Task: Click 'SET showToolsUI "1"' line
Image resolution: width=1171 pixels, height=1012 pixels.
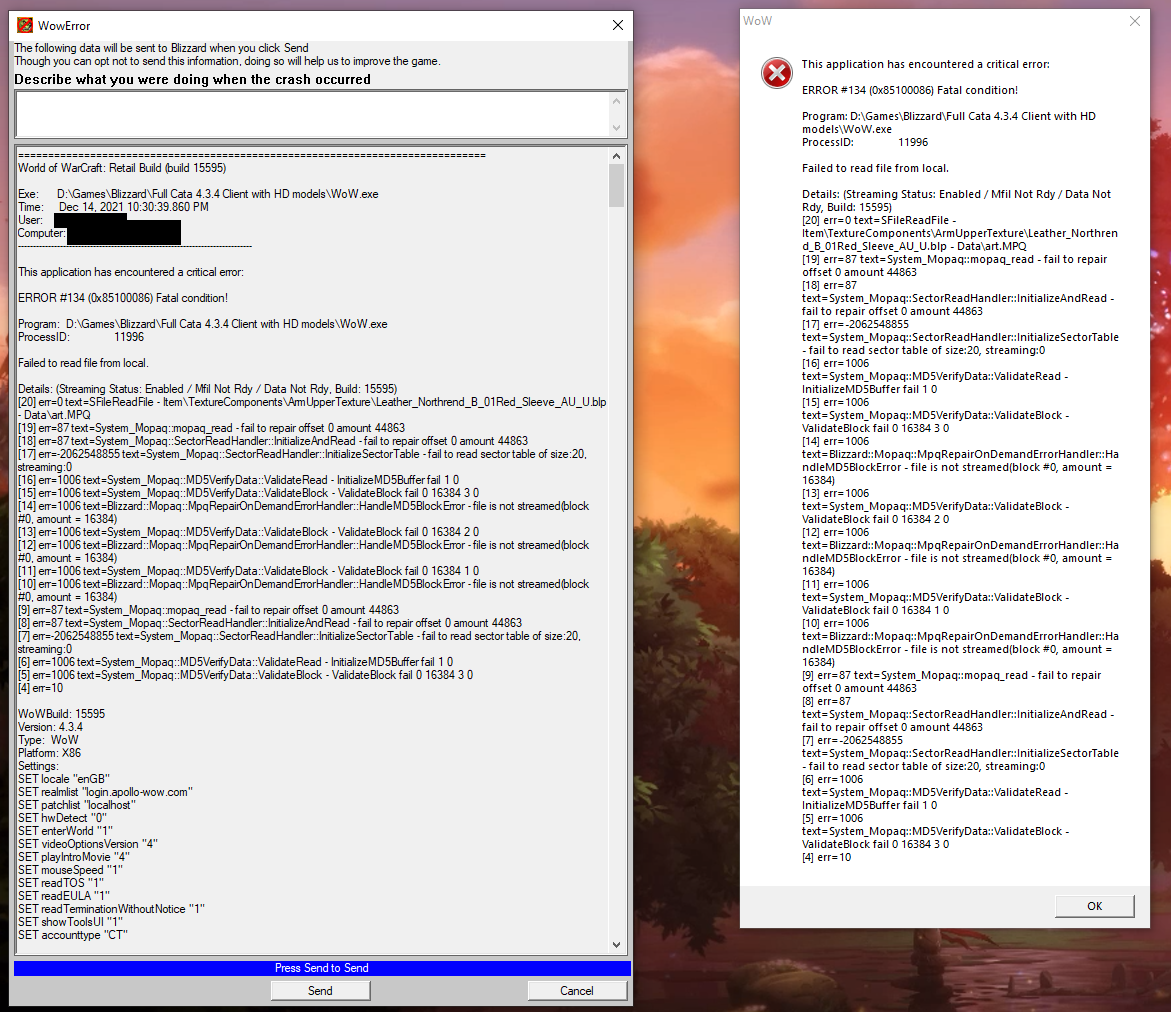Action: (x=70, y=922)
